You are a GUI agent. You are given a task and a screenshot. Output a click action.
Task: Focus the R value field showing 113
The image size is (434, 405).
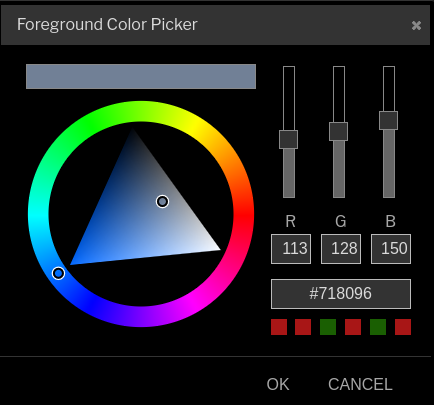291,249
